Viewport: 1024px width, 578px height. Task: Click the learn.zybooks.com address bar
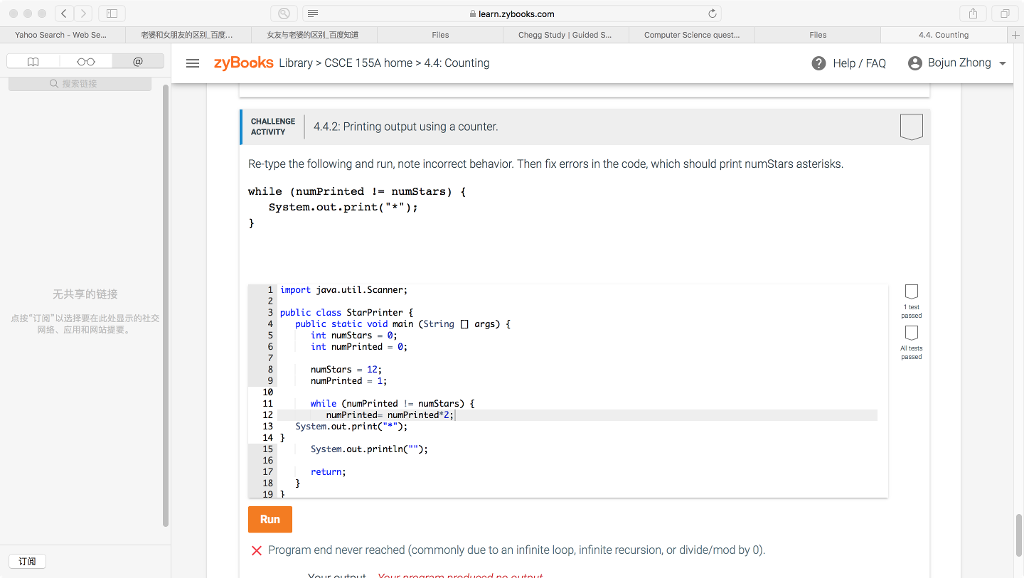(513, 13)
